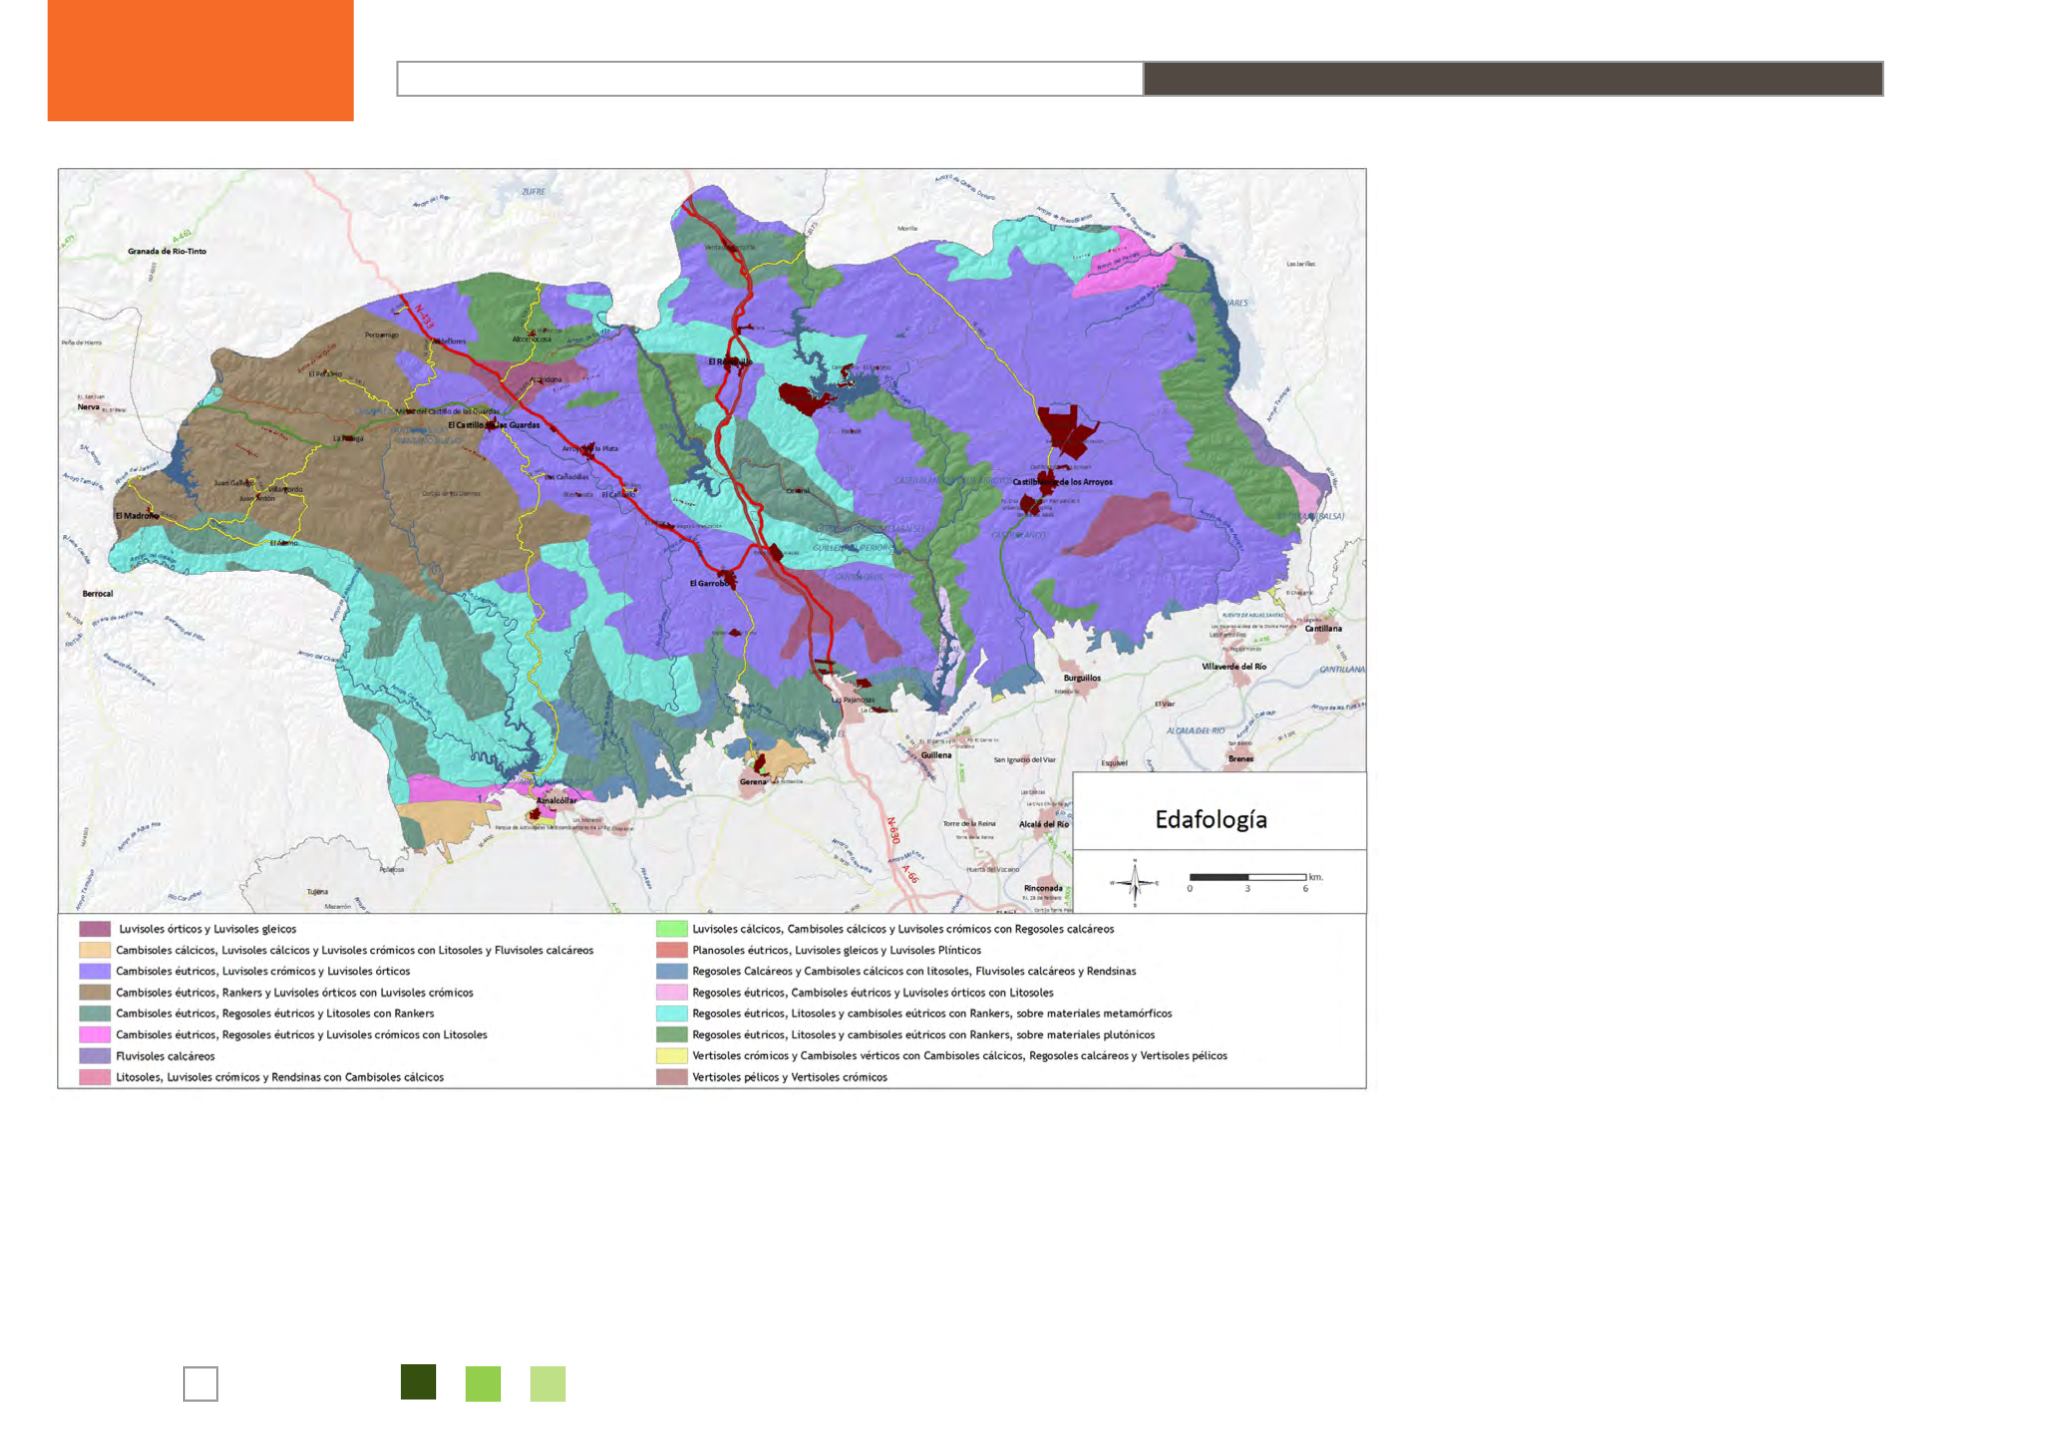Image resolution: width=2060 pixels, height=1454 pixels.
Task: Select legend text Litosoles, Luvisoles crómicos y Rendsinas con Cambisoles cálcicos
Action: [x=280, y=1078]
